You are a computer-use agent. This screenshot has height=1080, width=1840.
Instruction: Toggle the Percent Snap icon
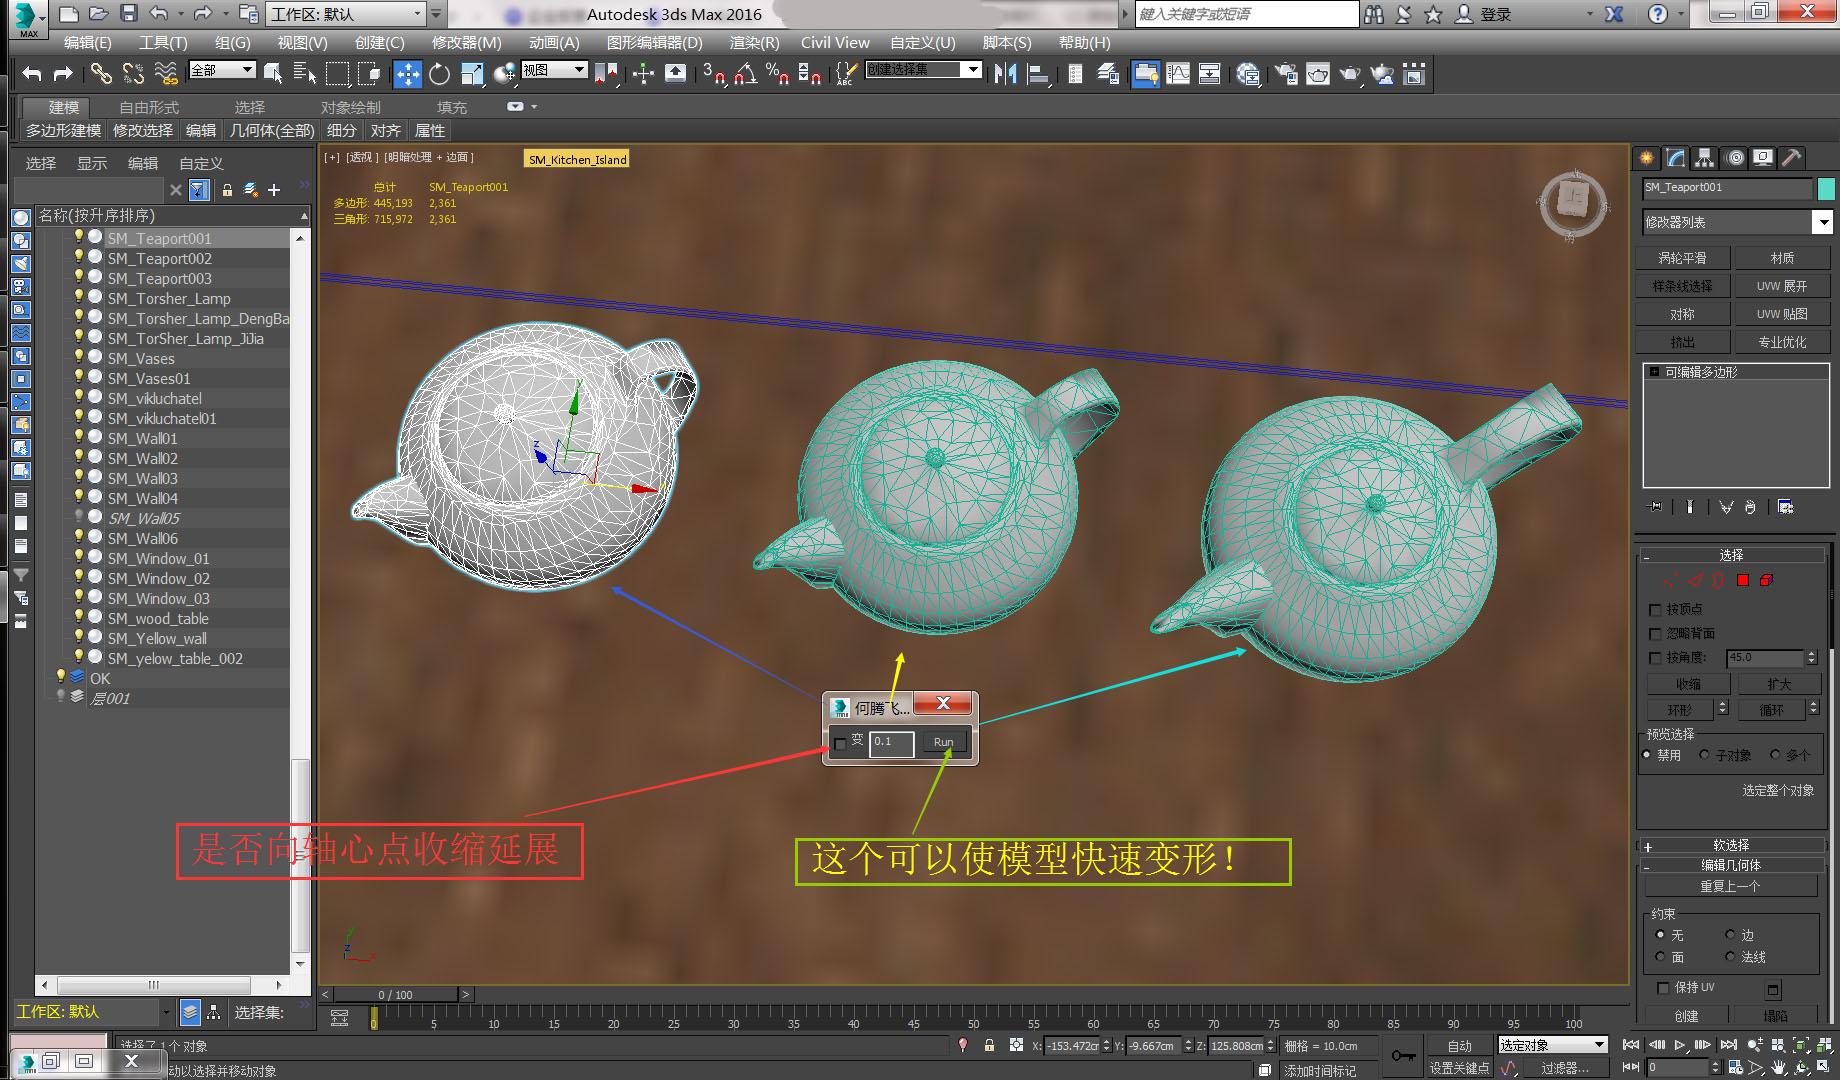[777, 73]
